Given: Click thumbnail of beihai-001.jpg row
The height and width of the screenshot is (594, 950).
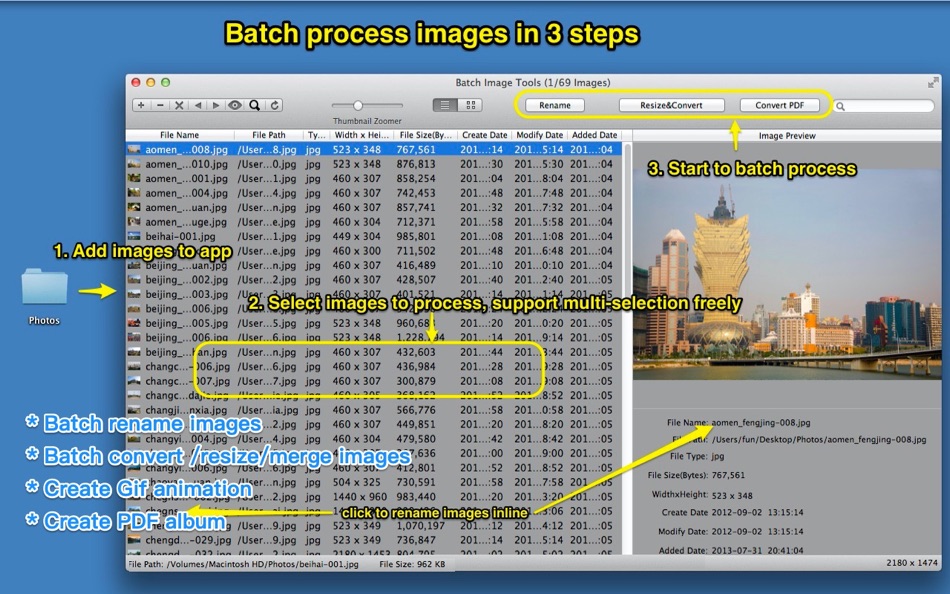Looking at the screenshot, I should click(x=134, y=236).
